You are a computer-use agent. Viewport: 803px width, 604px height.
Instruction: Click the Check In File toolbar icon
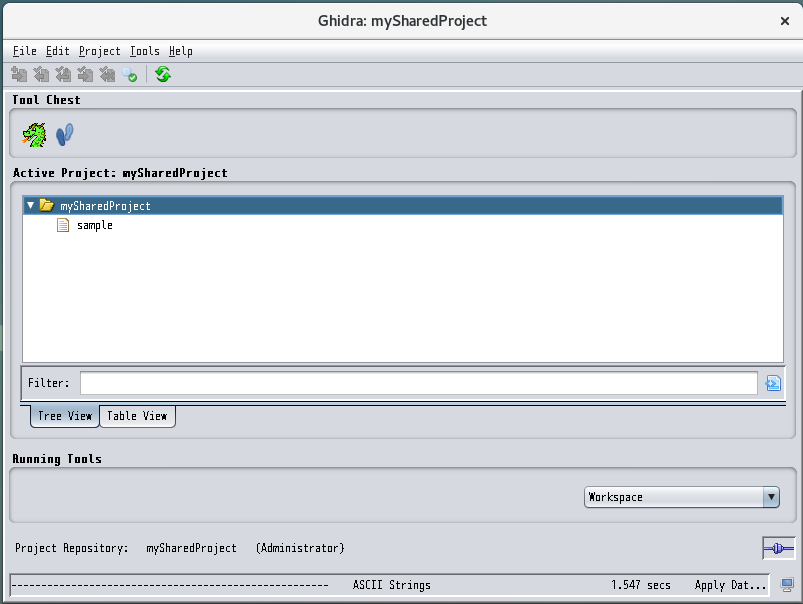(85, 75)
